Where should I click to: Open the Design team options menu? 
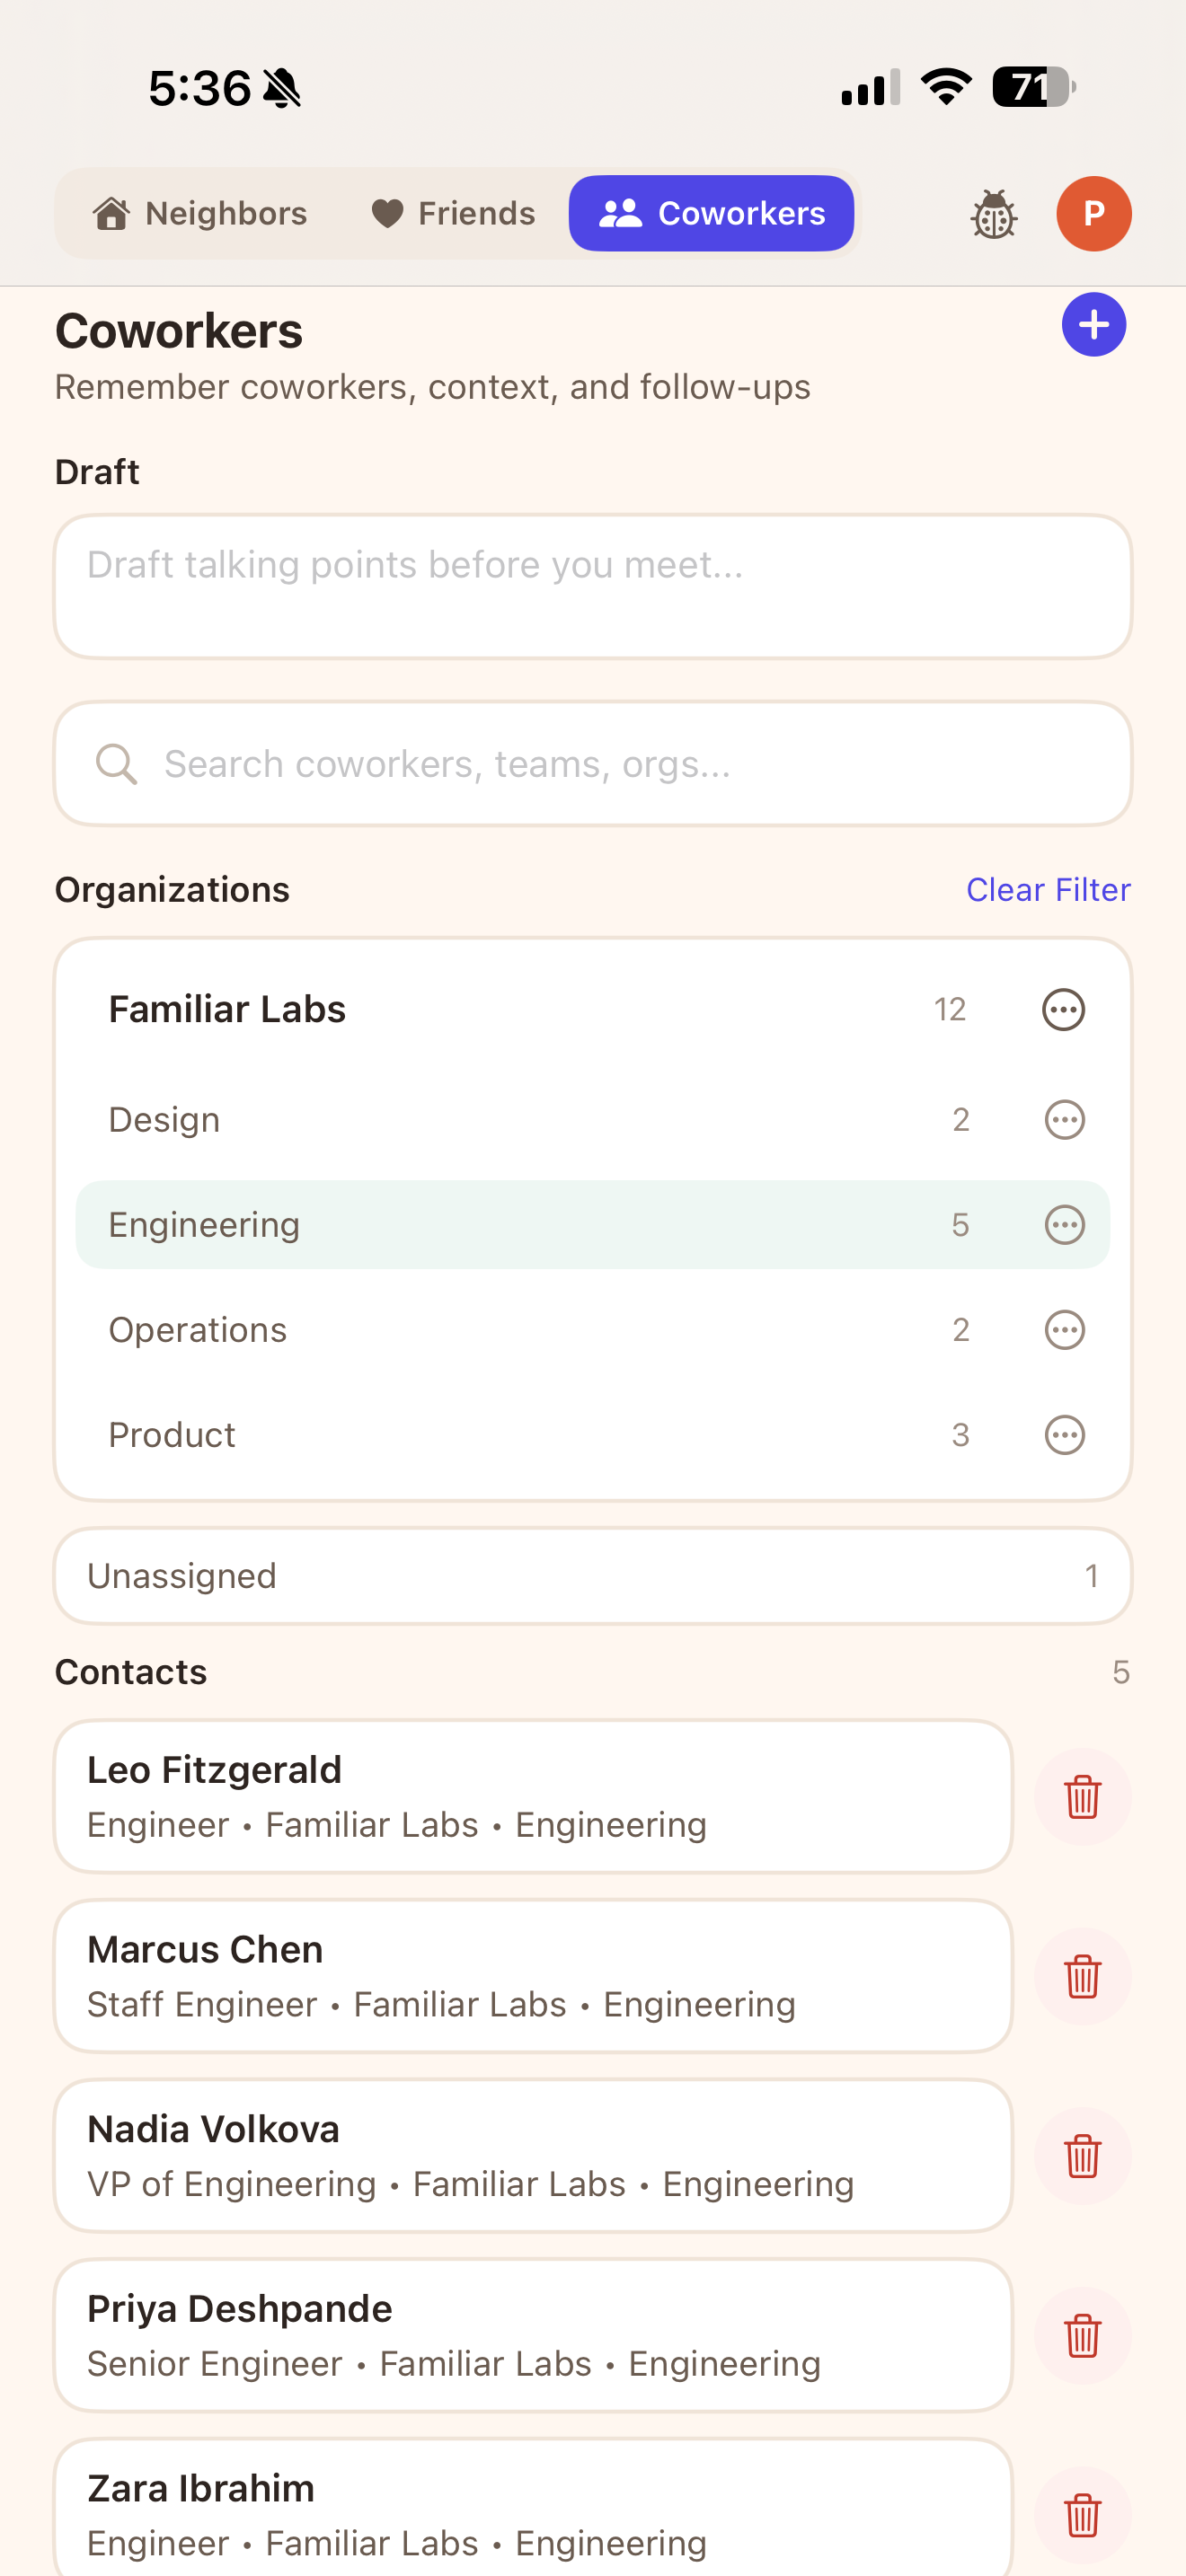tap(1063, 1120)
